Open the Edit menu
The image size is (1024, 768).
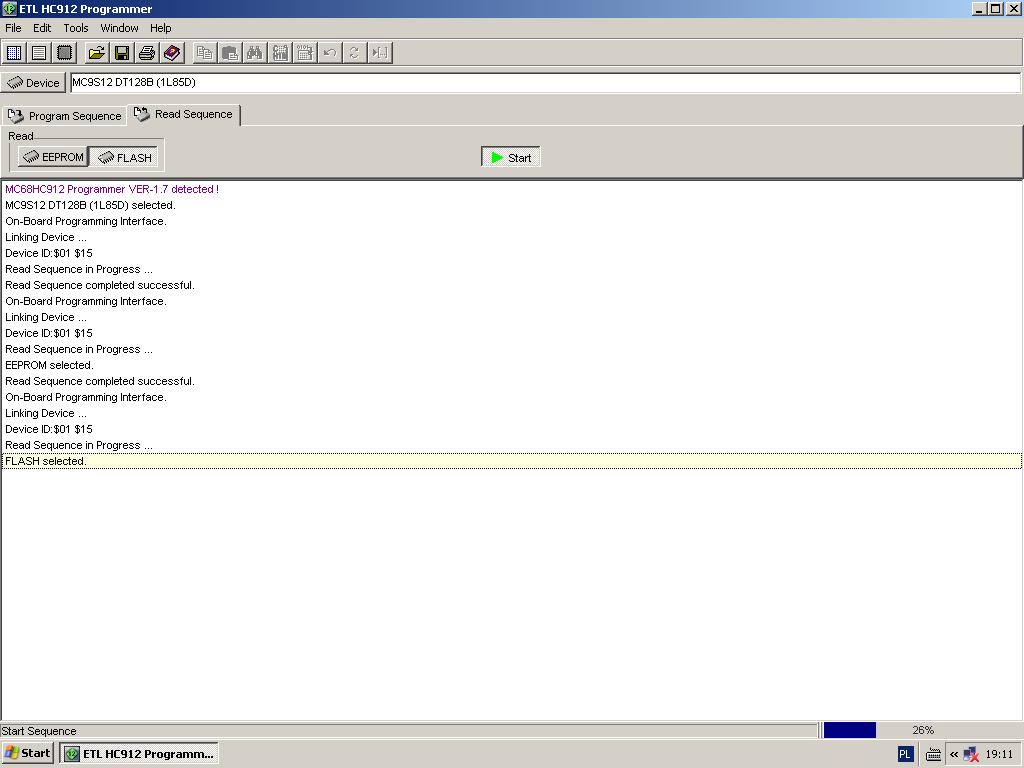pos(42,28)
